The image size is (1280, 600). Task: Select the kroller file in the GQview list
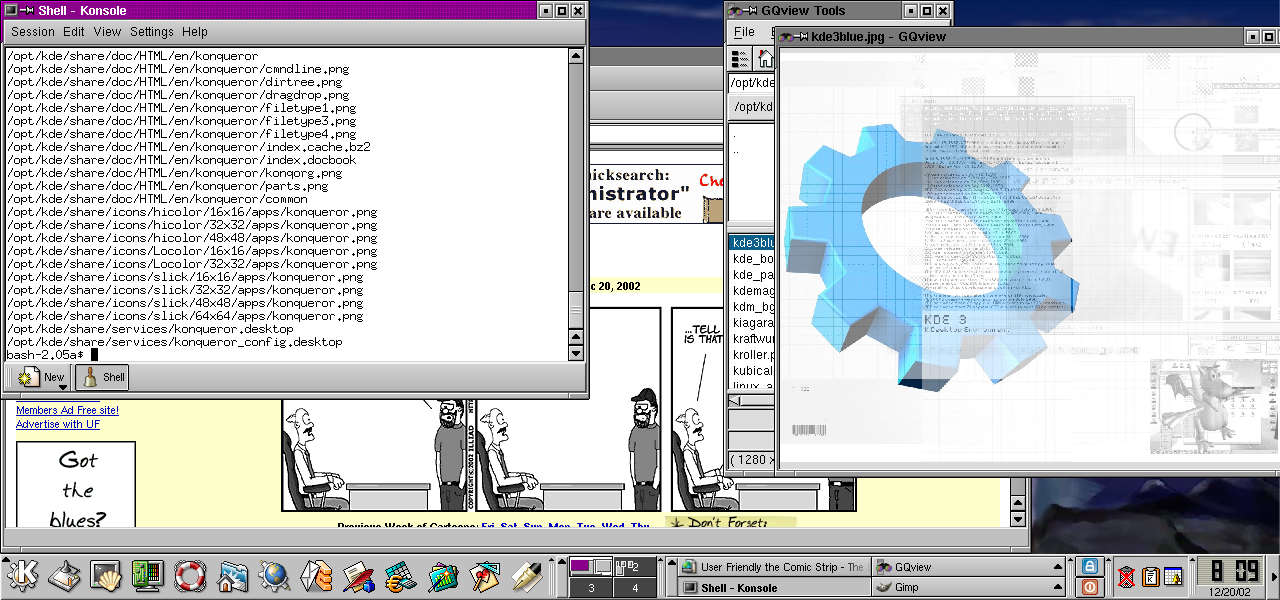tap(753, 354)
